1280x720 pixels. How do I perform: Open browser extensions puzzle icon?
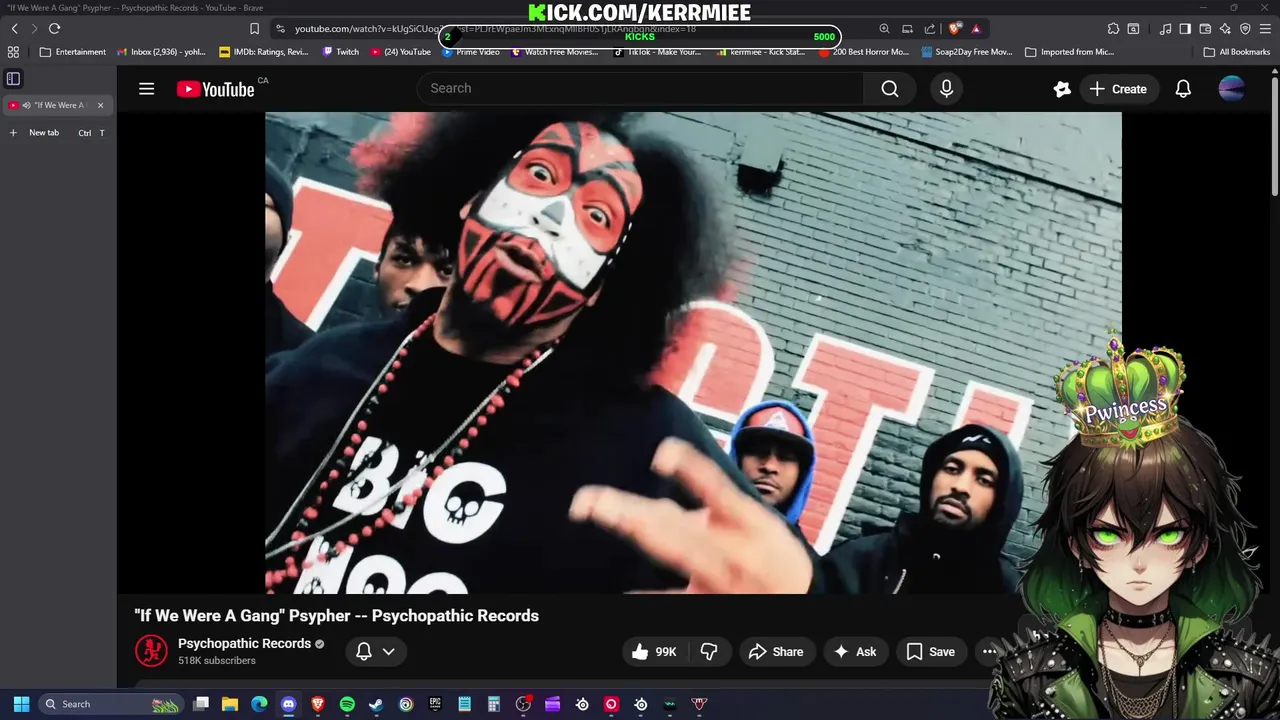point(1113,29)
